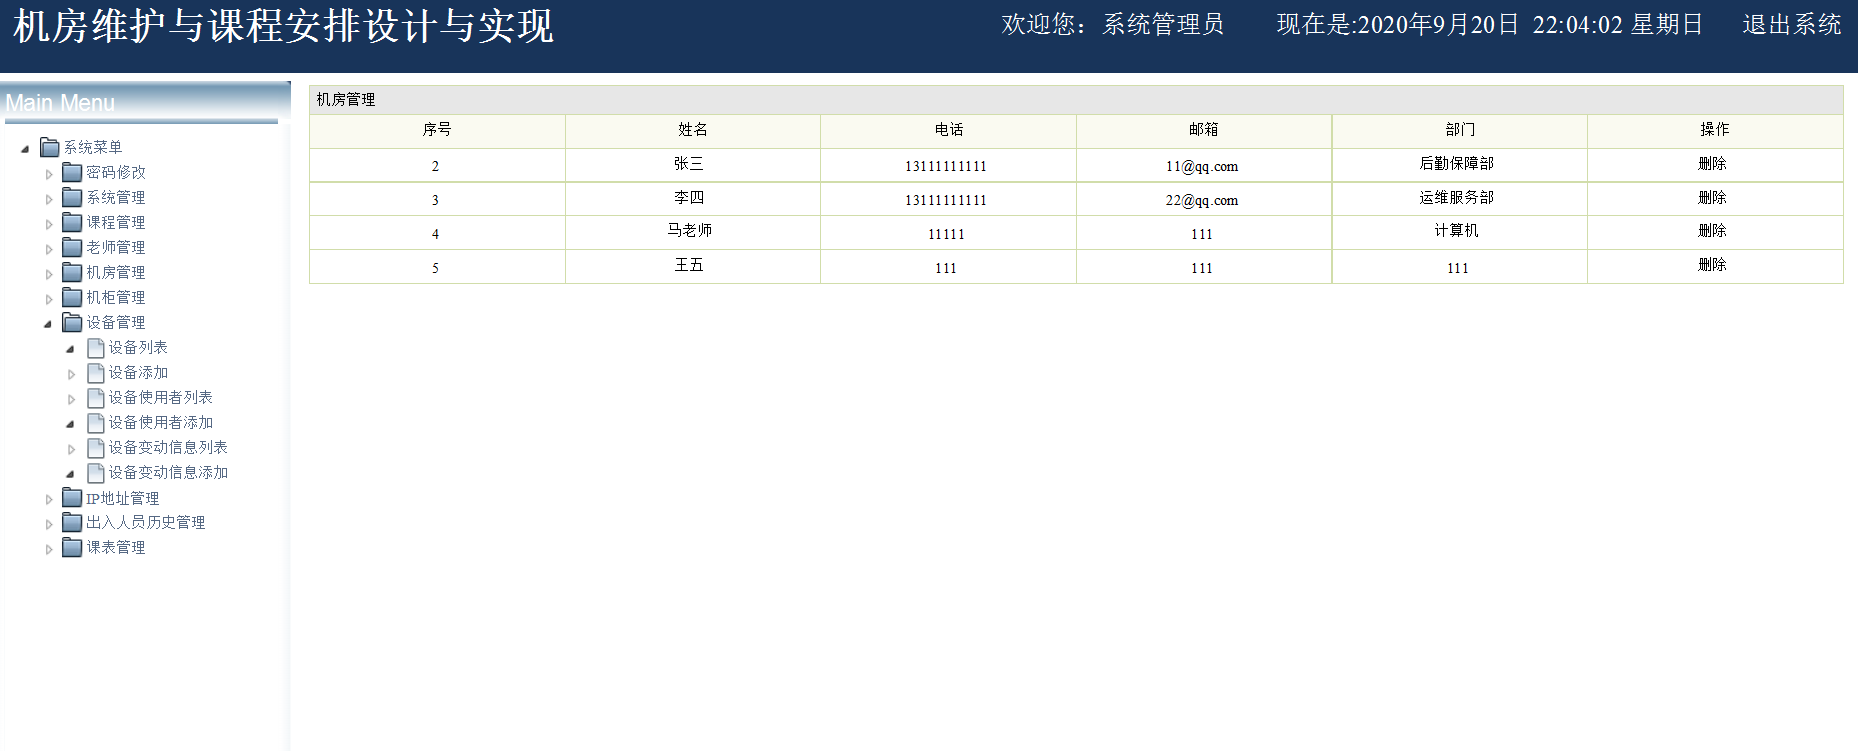This screenshot has height=751, width=1858.
Task: Click the folder icon beside 系统菜单
Action: (50, 148)
